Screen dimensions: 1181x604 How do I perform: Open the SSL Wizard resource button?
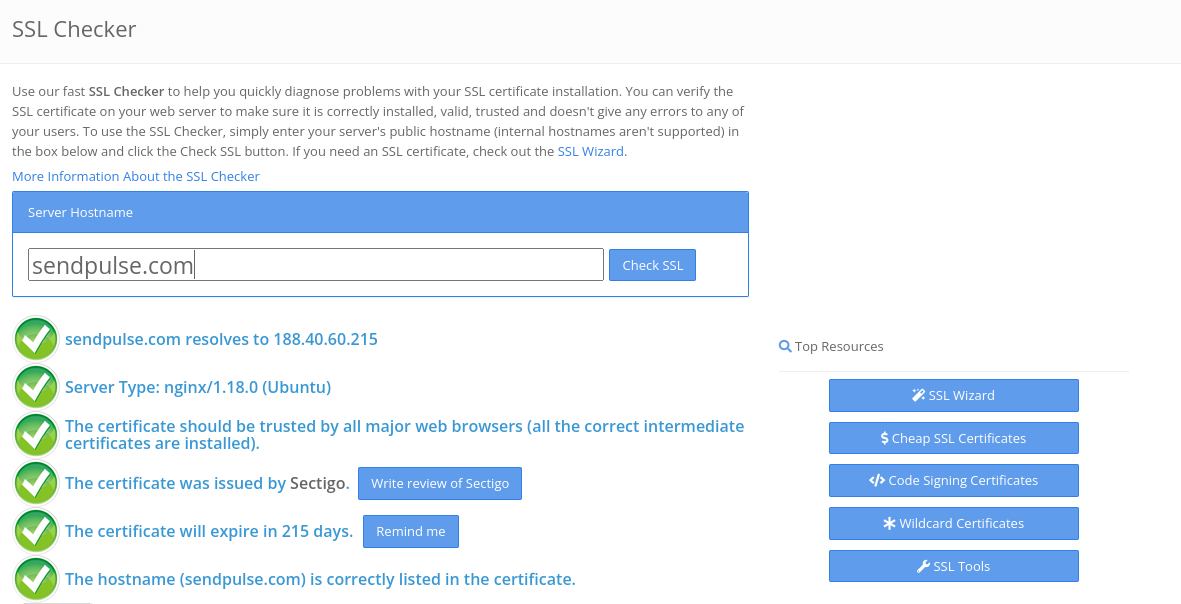click(x=954, y=395)
